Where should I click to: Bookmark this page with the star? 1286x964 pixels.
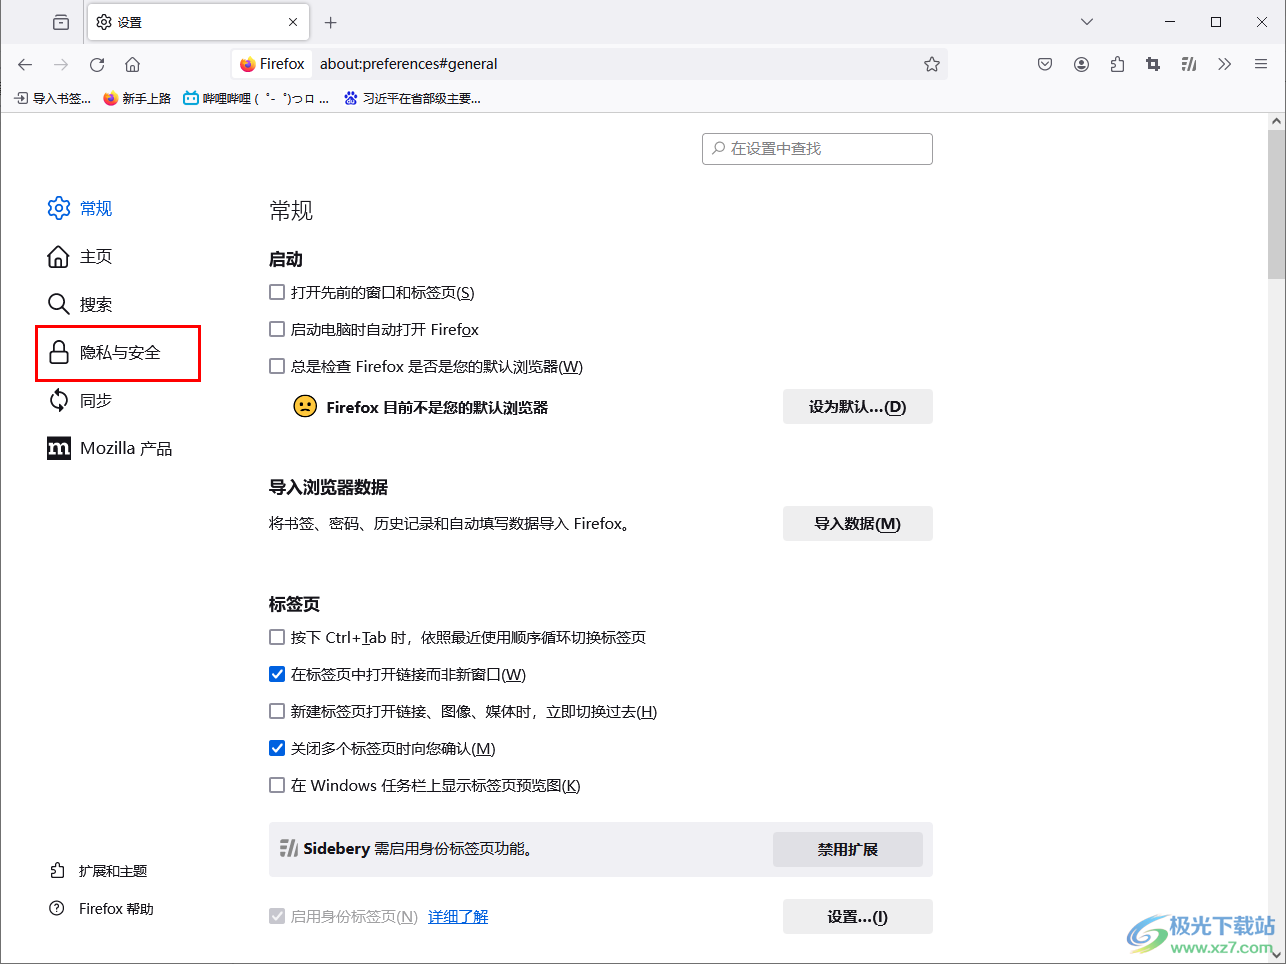[x=932, y=64]
